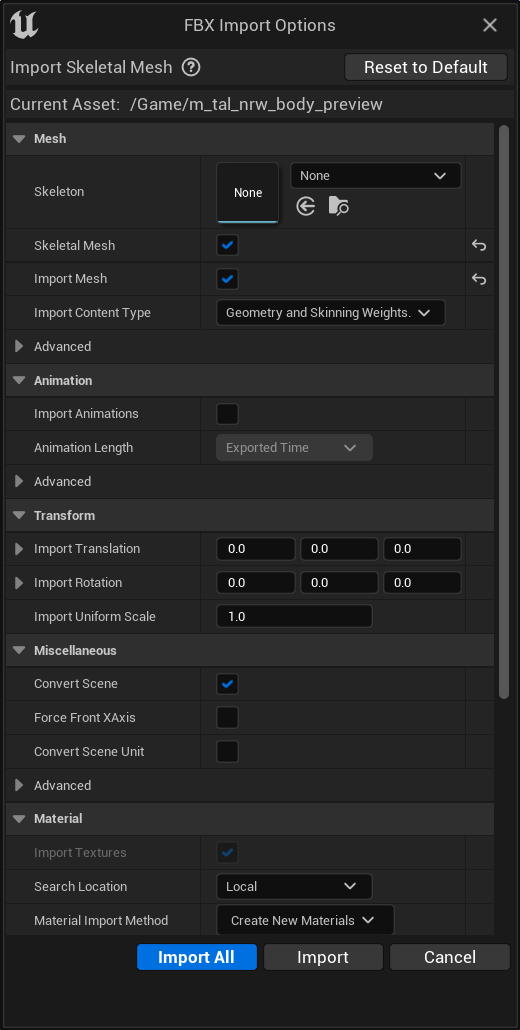520x1030 pixels.
Task: Open the Import Content Type dropdown
Action: 331,313
